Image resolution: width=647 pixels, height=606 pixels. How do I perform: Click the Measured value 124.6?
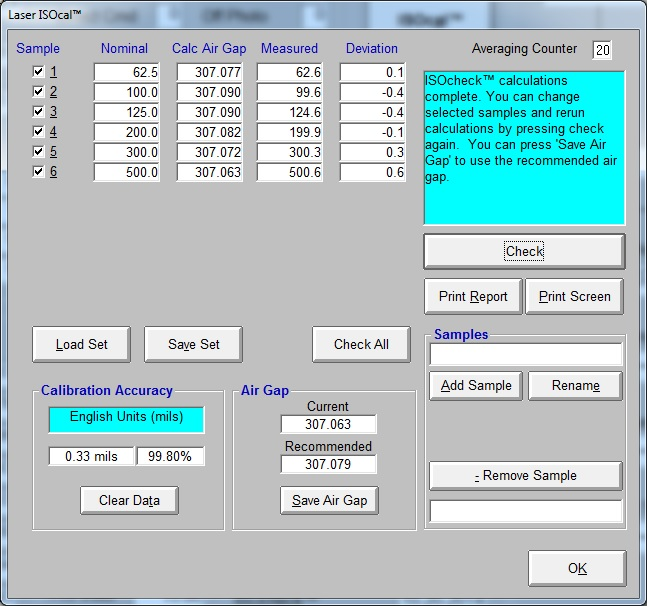290,112
